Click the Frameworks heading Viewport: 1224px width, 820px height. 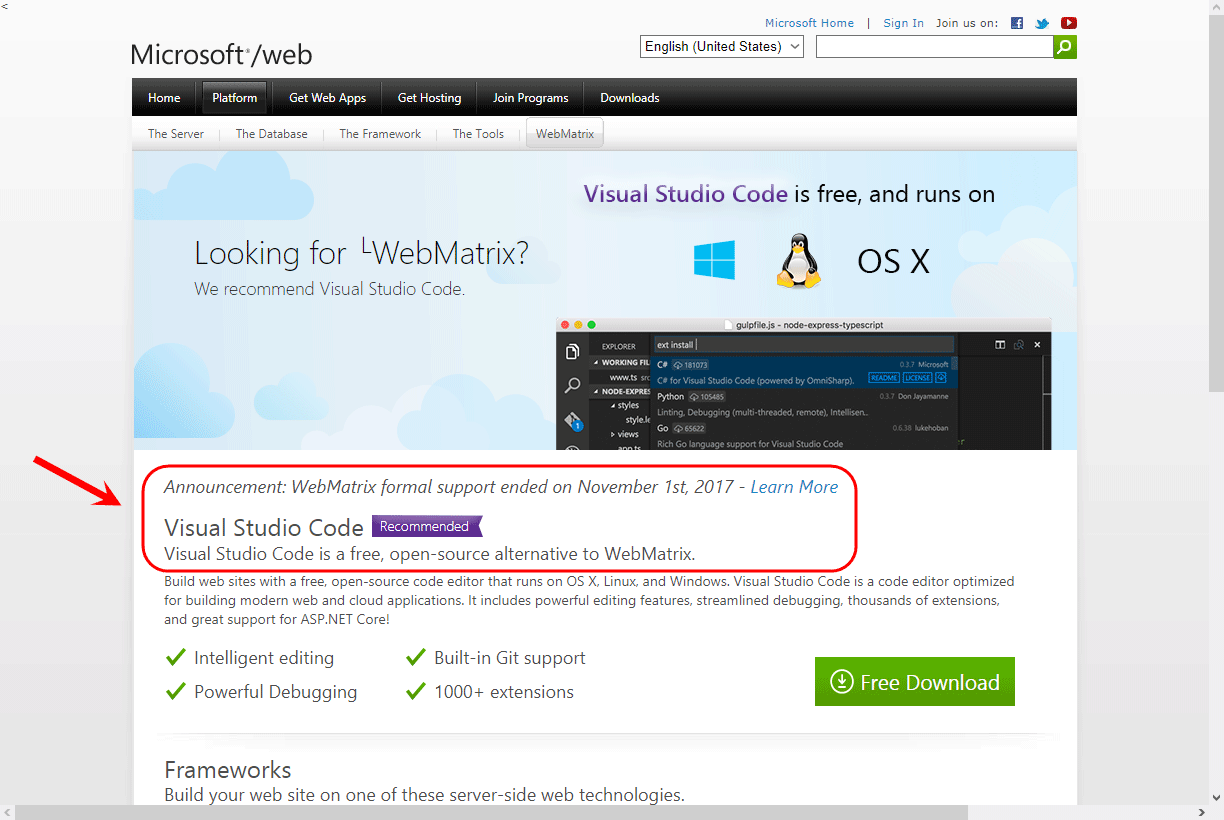coord(228,770)
